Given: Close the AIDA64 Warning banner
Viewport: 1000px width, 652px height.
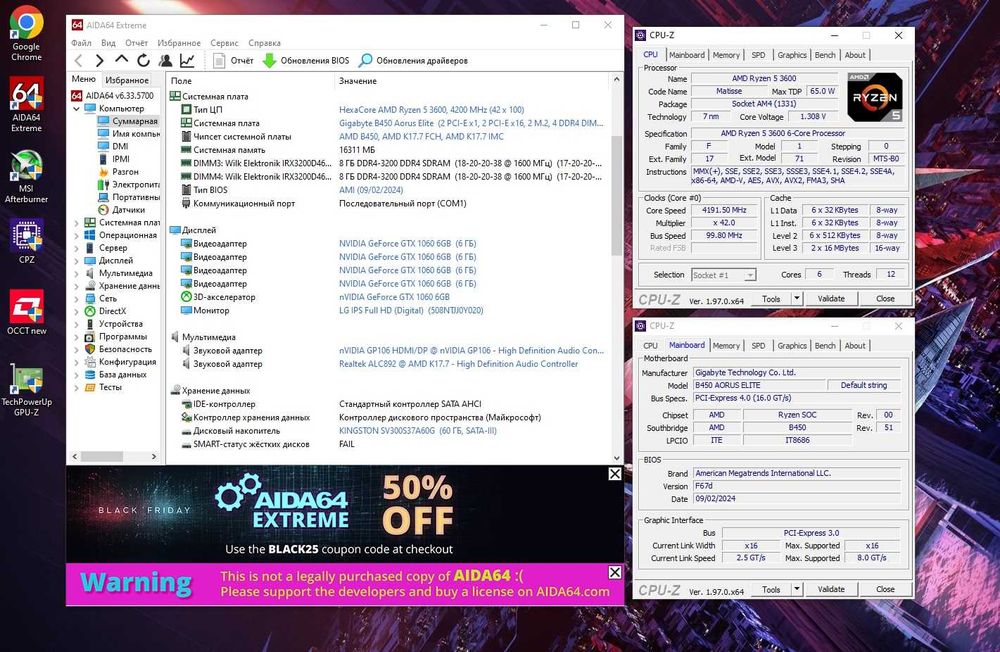Looking at the screenshot, I should pos(615,572).
